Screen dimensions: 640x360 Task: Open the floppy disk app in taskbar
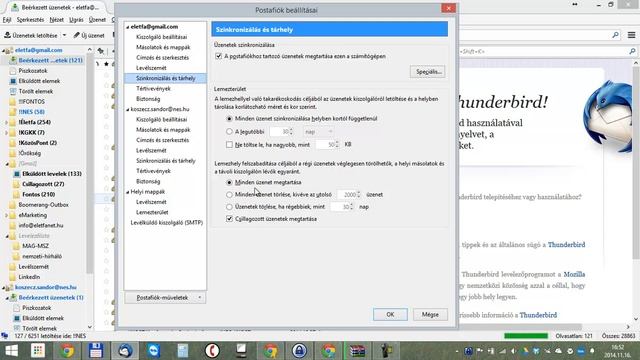[96, 351]
